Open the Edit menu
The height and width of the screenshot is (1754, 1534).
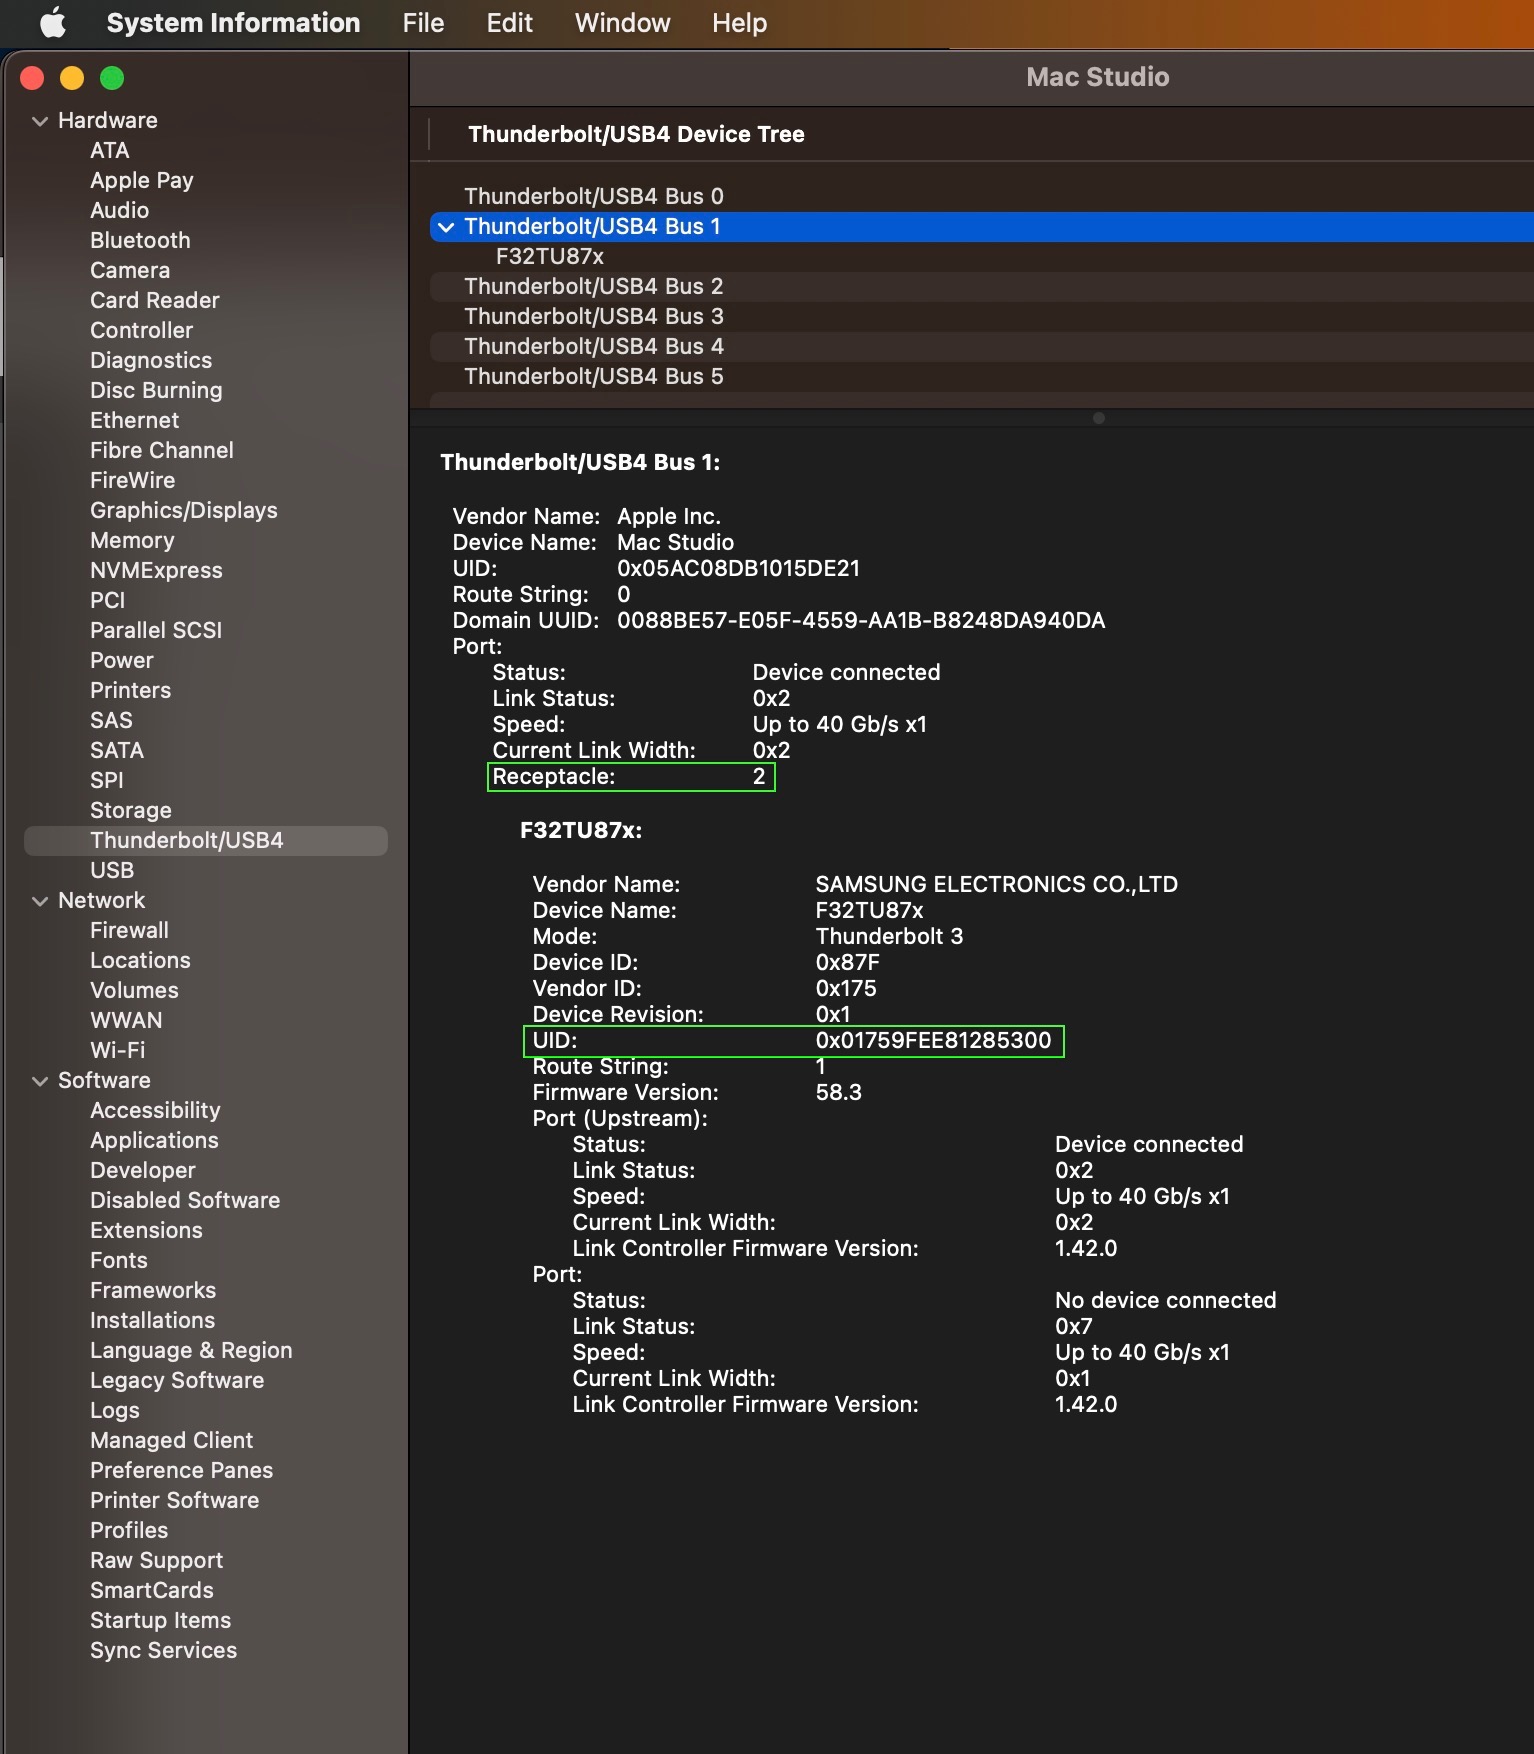509,23
